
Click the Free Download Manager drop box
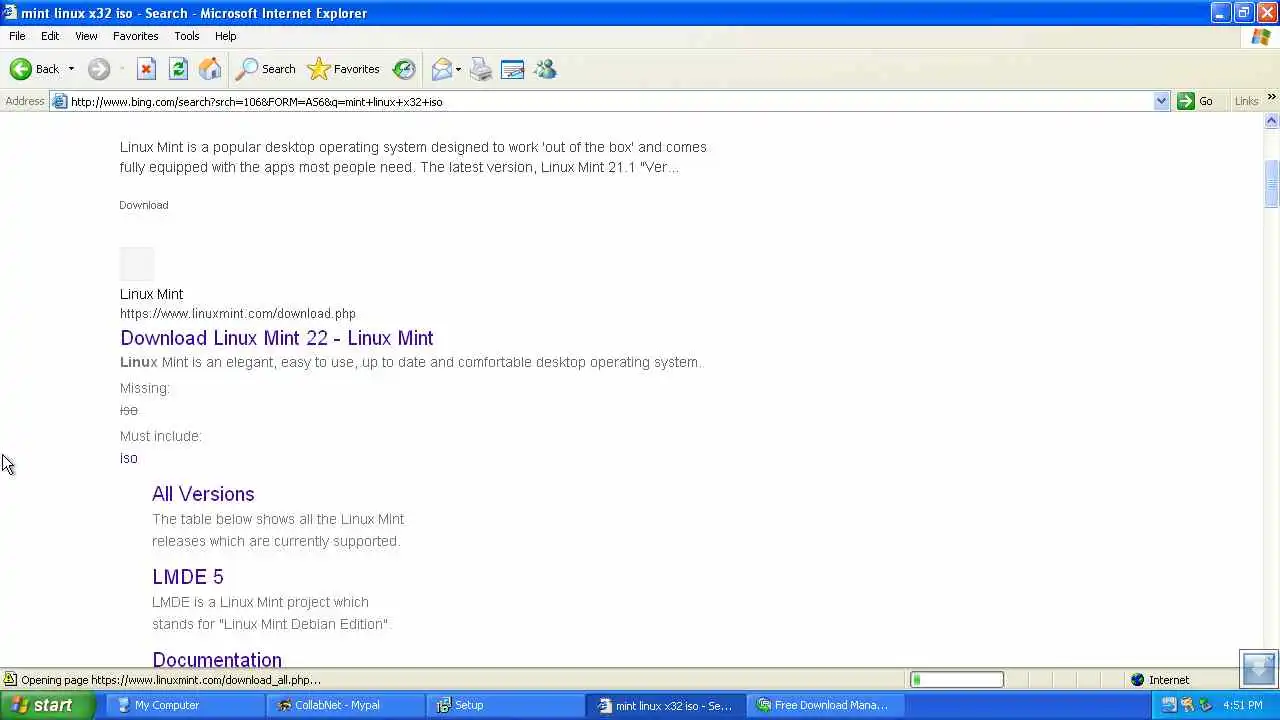(1258, 668)
